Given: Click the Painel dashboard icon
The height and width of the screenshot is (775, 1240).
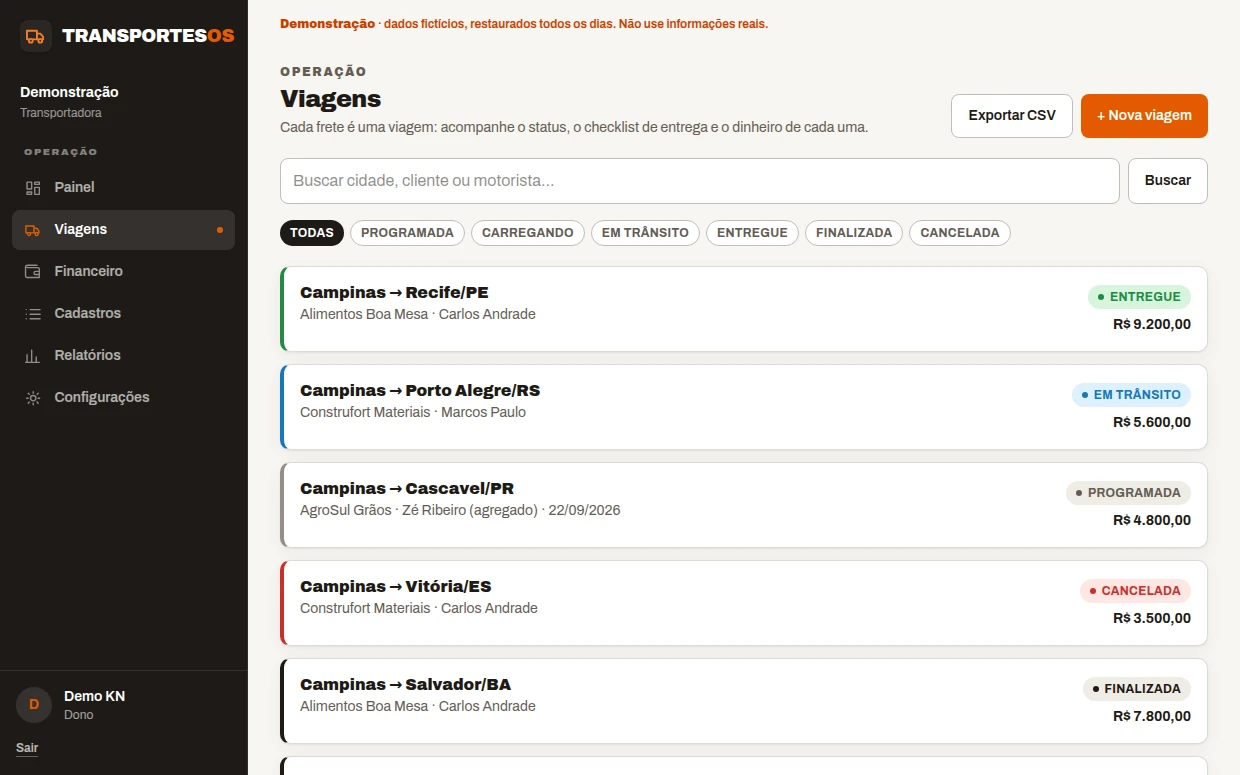Looking at the screenshot, I should pyautogui.click(x=33, y=187).
